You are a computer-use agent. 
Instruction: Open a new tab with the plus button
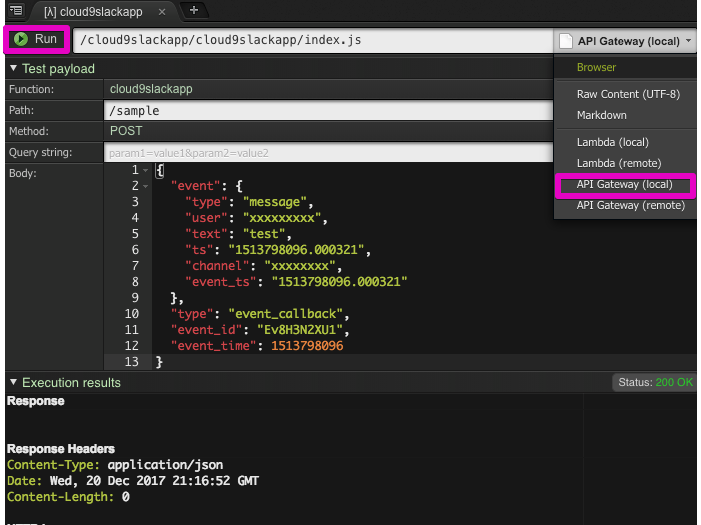pos(194,10)
